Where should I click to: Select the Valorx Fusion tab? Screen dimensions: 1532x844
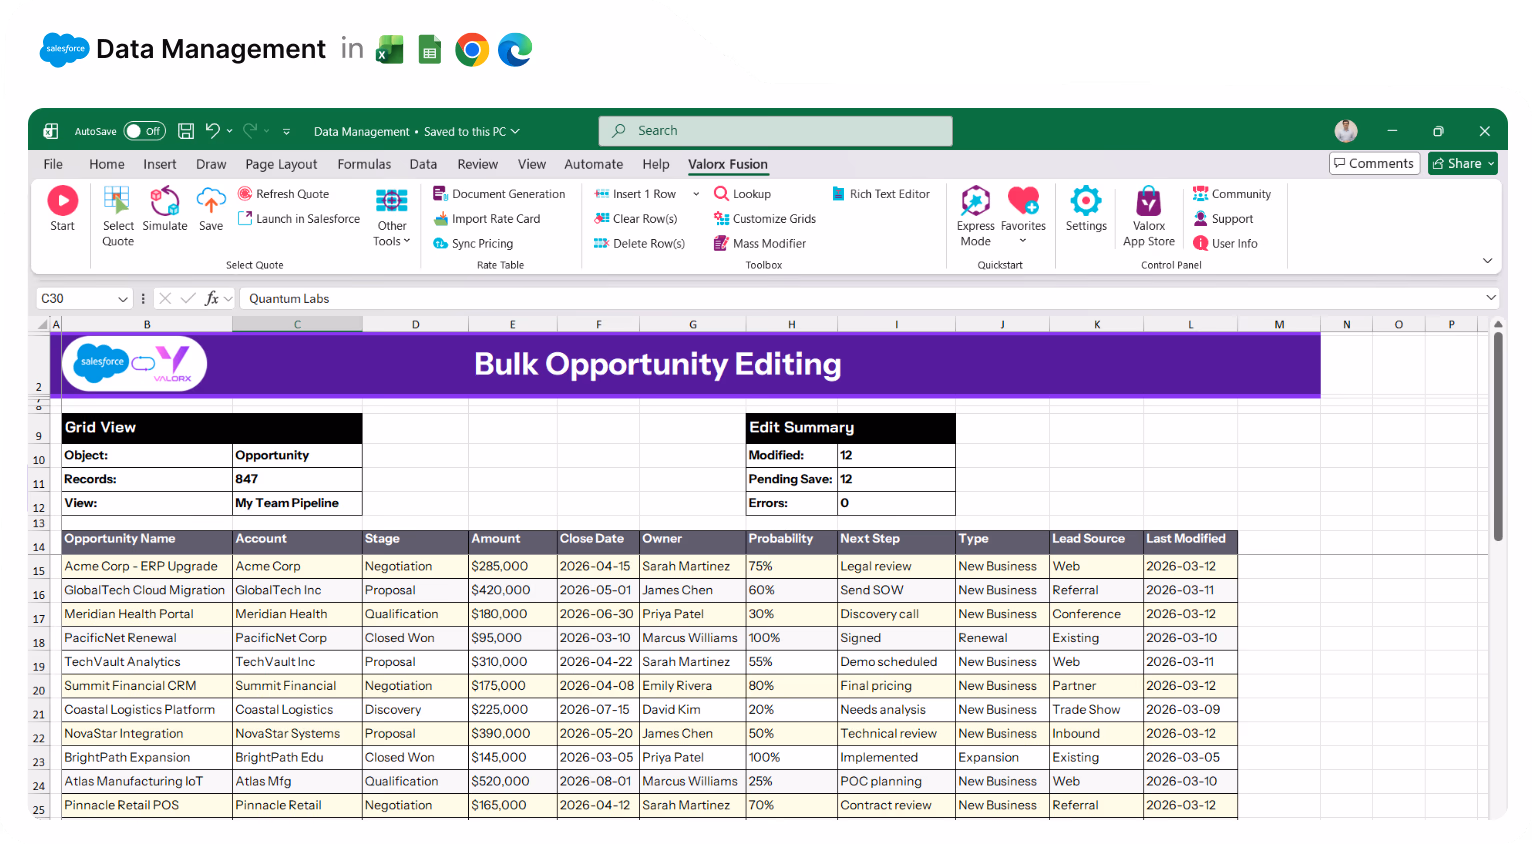(x=728, y=164)
